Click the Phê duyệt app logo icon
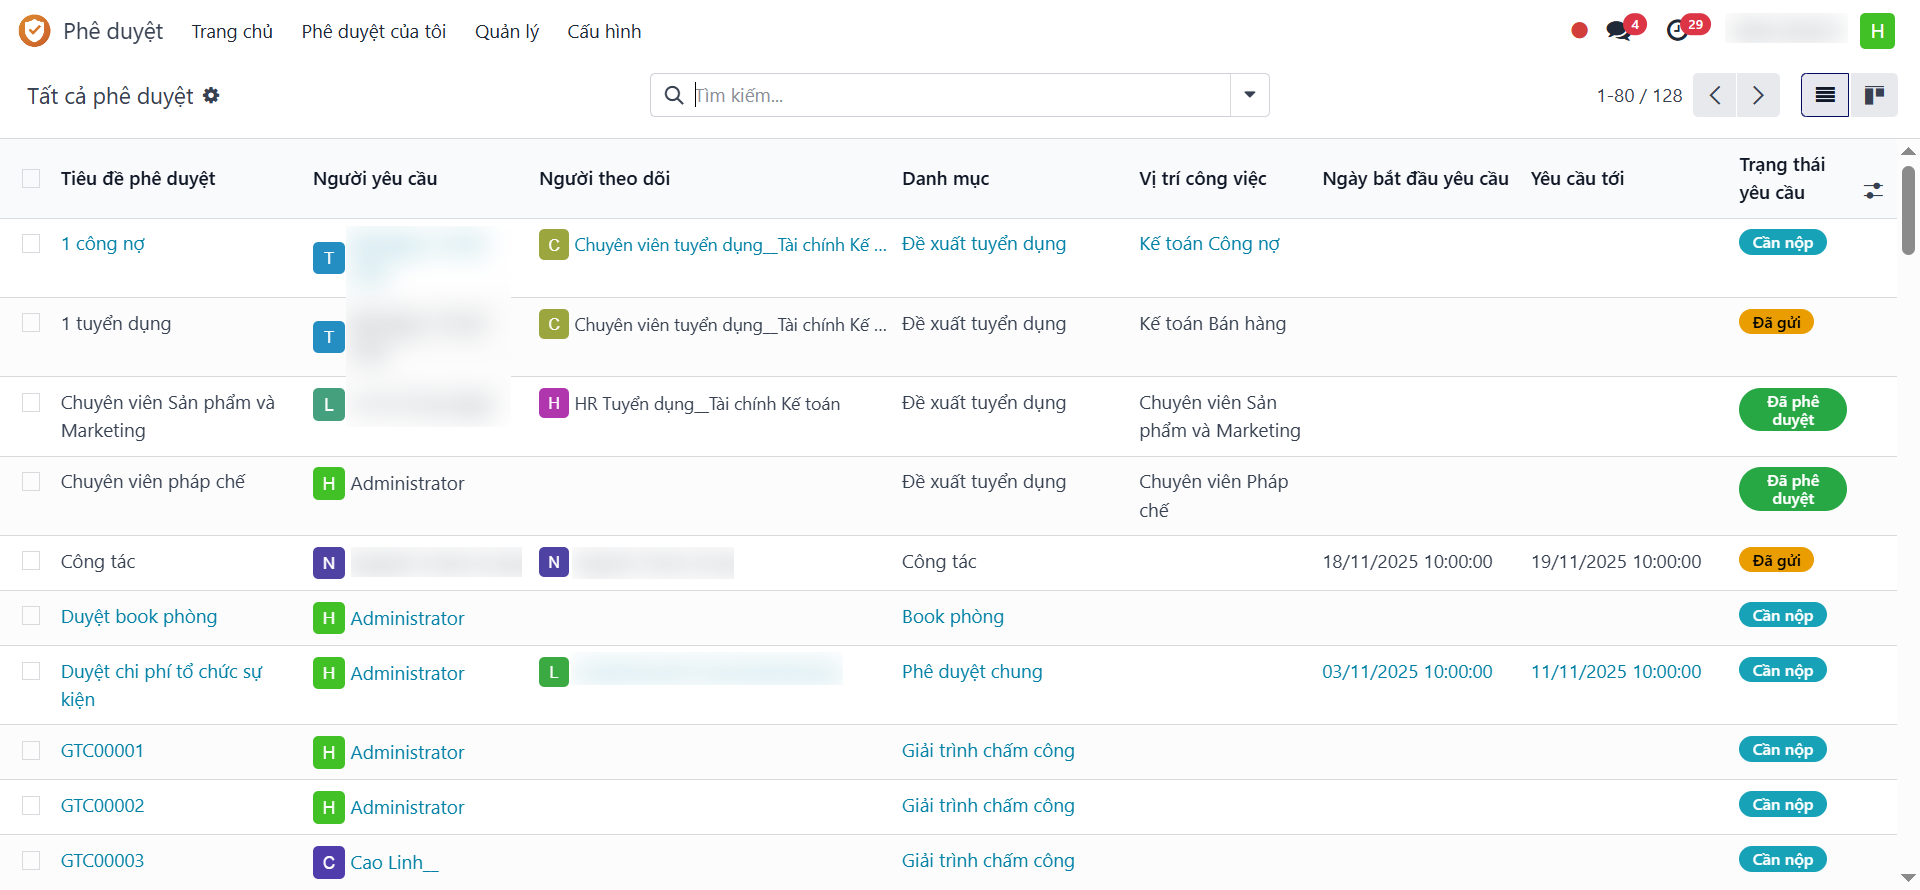This screenshot has width=1920, height=890. [x=34, y=31]
